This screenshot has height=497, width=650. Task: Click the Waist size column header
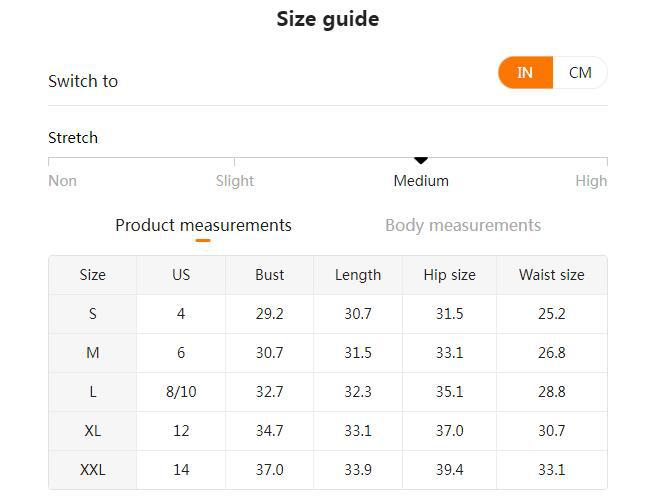coord(551,275)
